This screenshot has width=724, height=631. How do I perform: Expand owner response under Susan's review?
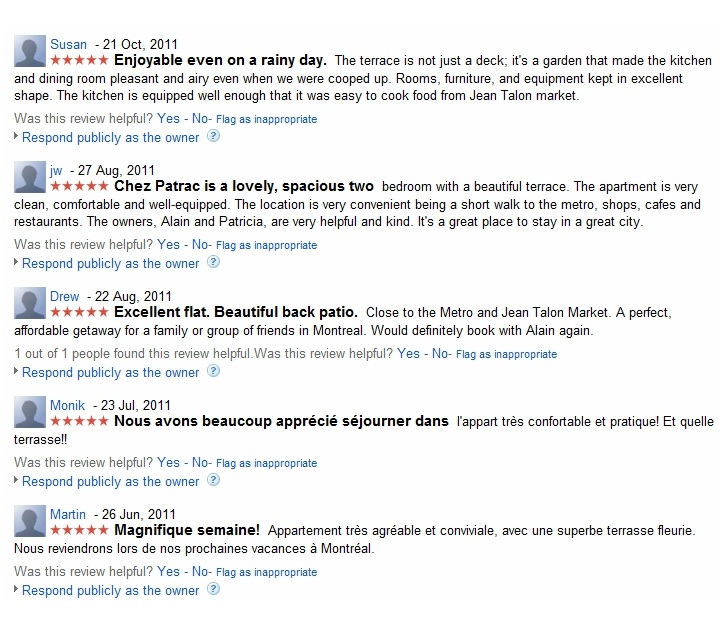110,138
